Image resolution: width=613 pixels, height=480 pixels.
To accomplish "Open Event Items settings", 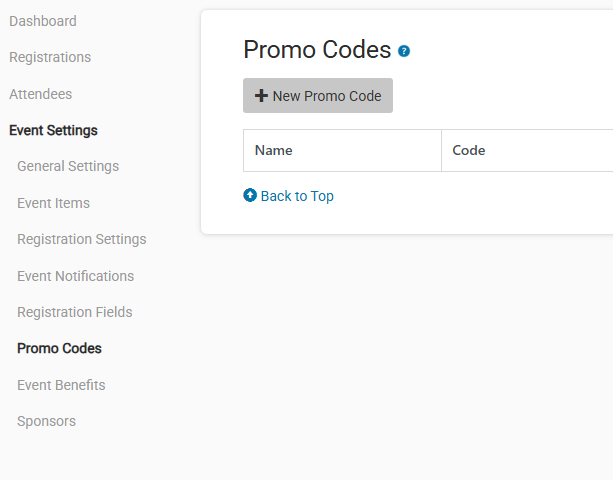I will click(x=53, y=203).
